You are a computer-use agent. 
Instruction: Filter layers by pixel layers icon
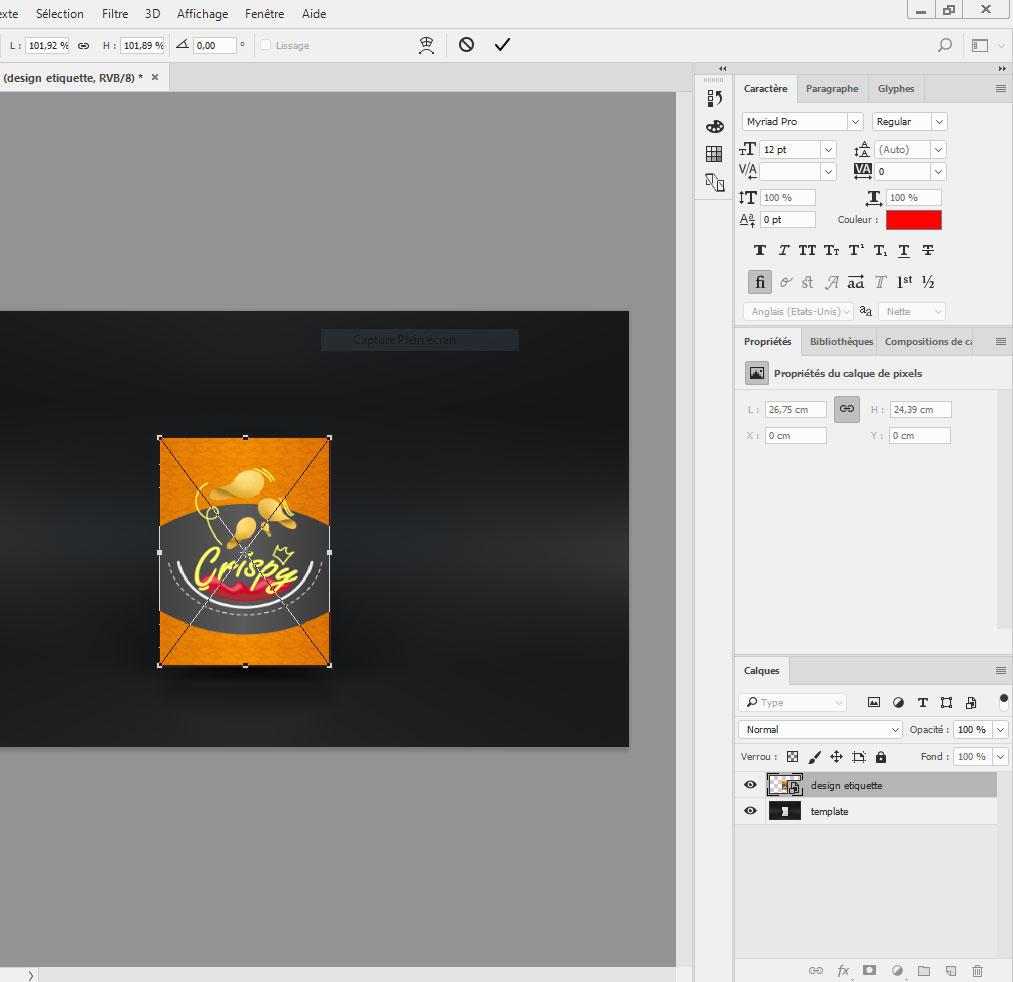point(873,702)
